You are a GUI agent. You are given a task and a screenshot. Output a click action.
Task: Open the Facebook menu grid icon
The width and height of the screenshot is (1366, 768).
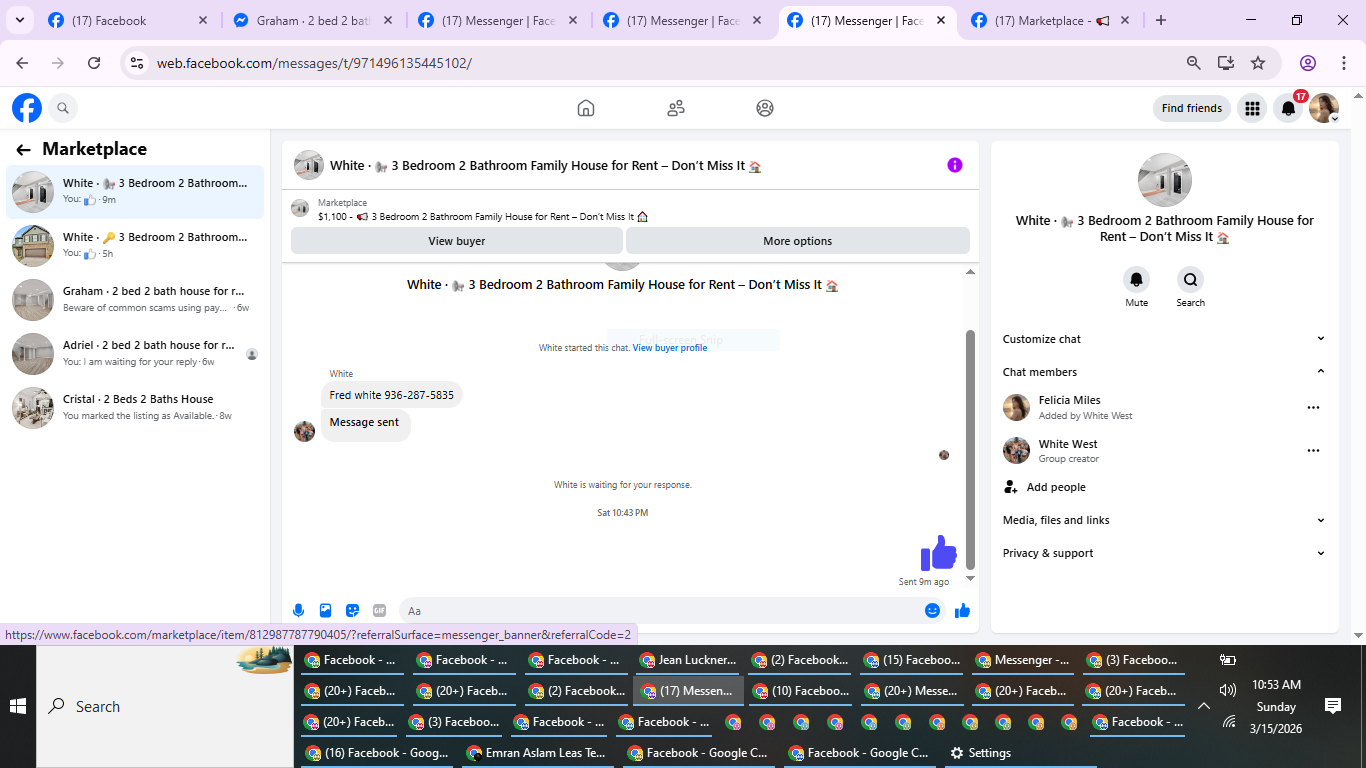pyautogui.click(x=1252, y=108)
